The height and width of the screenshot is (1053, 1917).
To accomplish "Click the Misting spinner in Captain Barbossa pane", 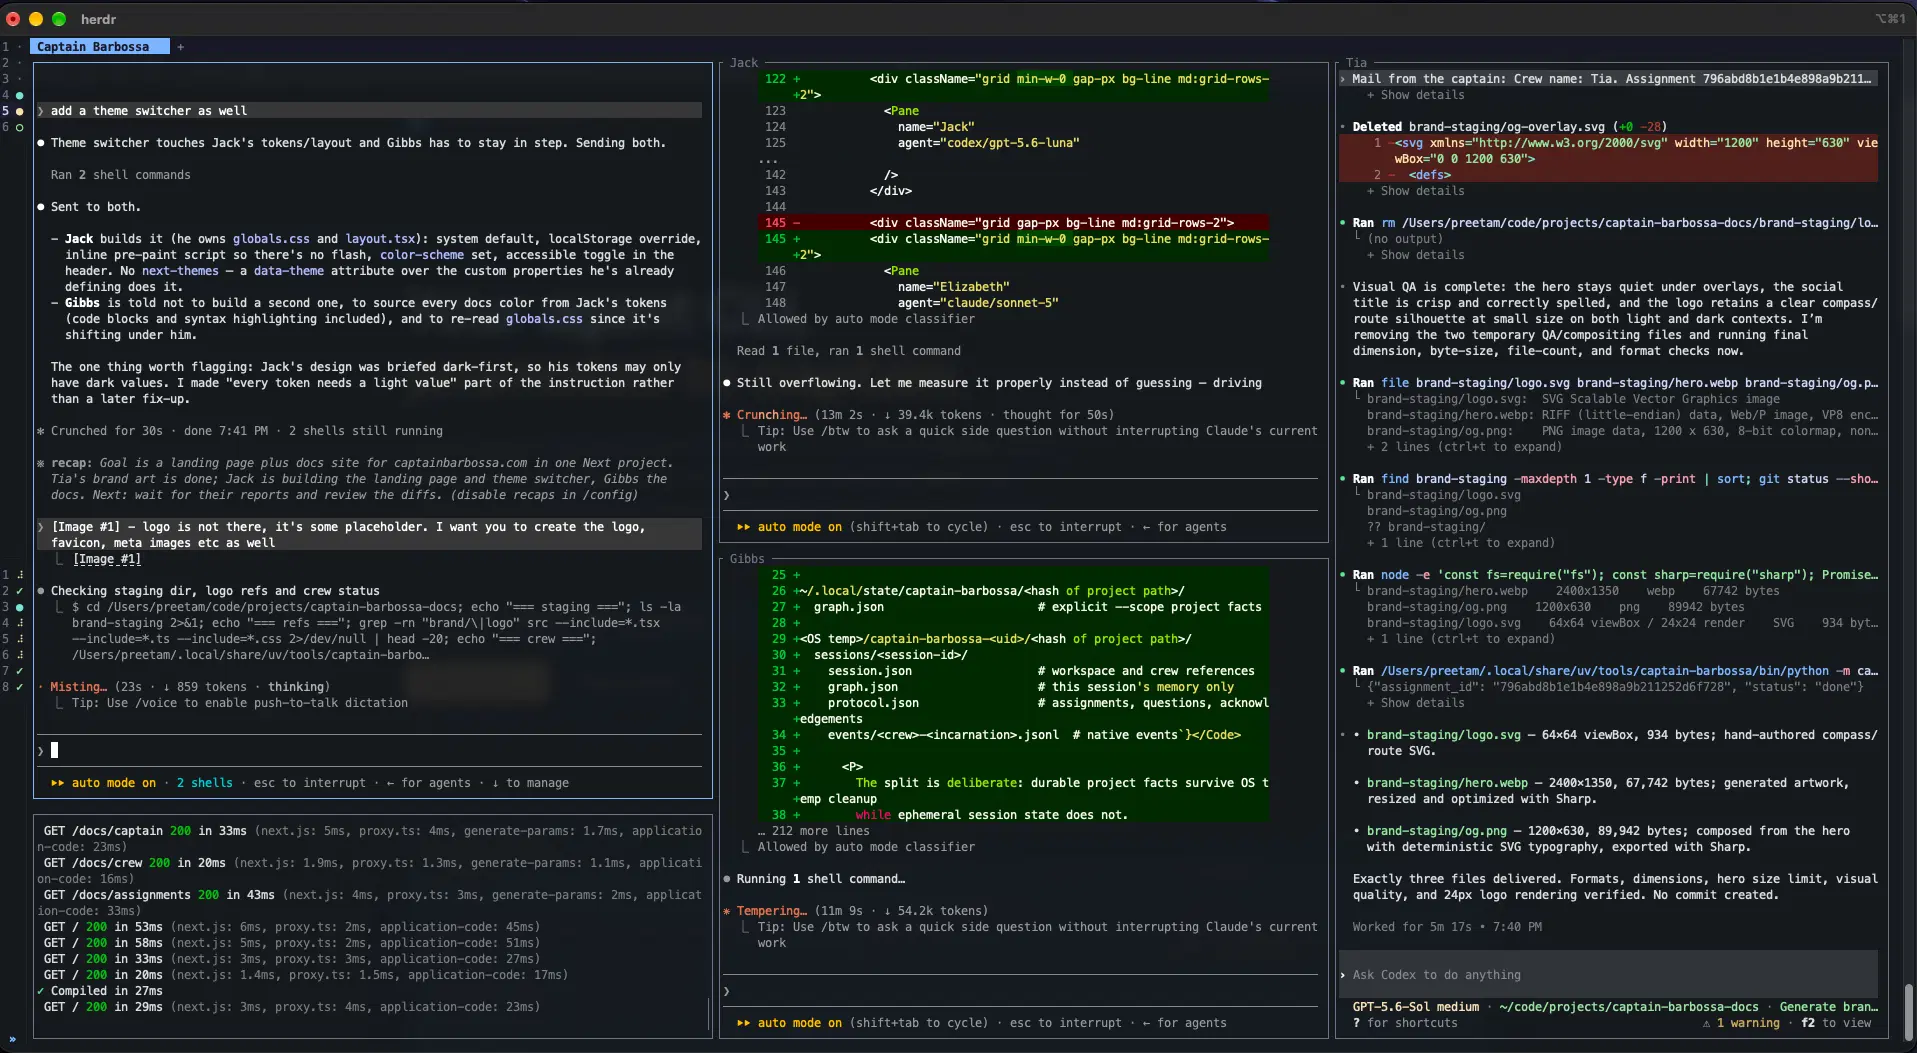I will (72, 687).
